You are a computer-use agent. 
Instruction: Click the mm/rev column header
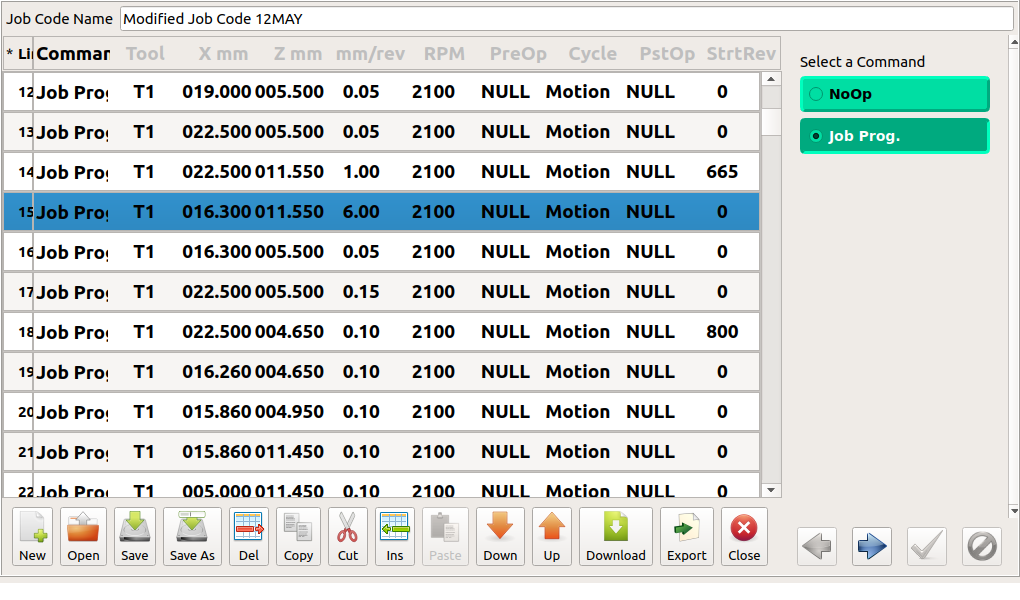point(370,54)
